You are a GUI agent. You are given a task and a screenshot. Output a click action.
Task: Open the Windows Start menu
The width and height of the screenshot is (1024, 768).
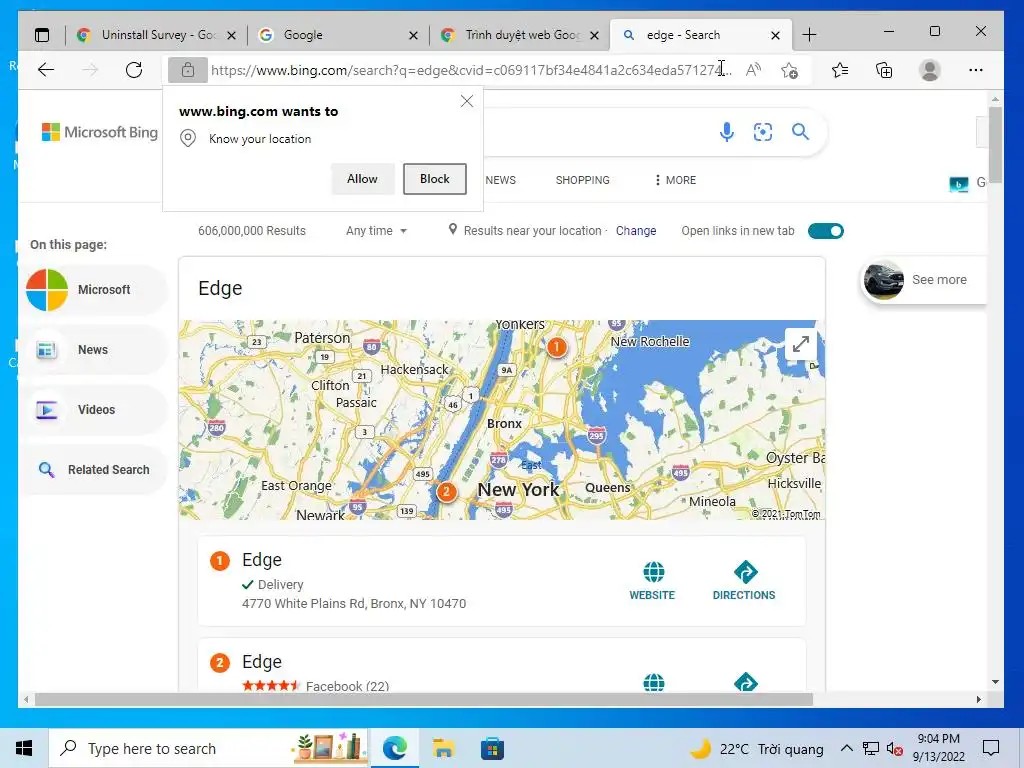point(24,748)
